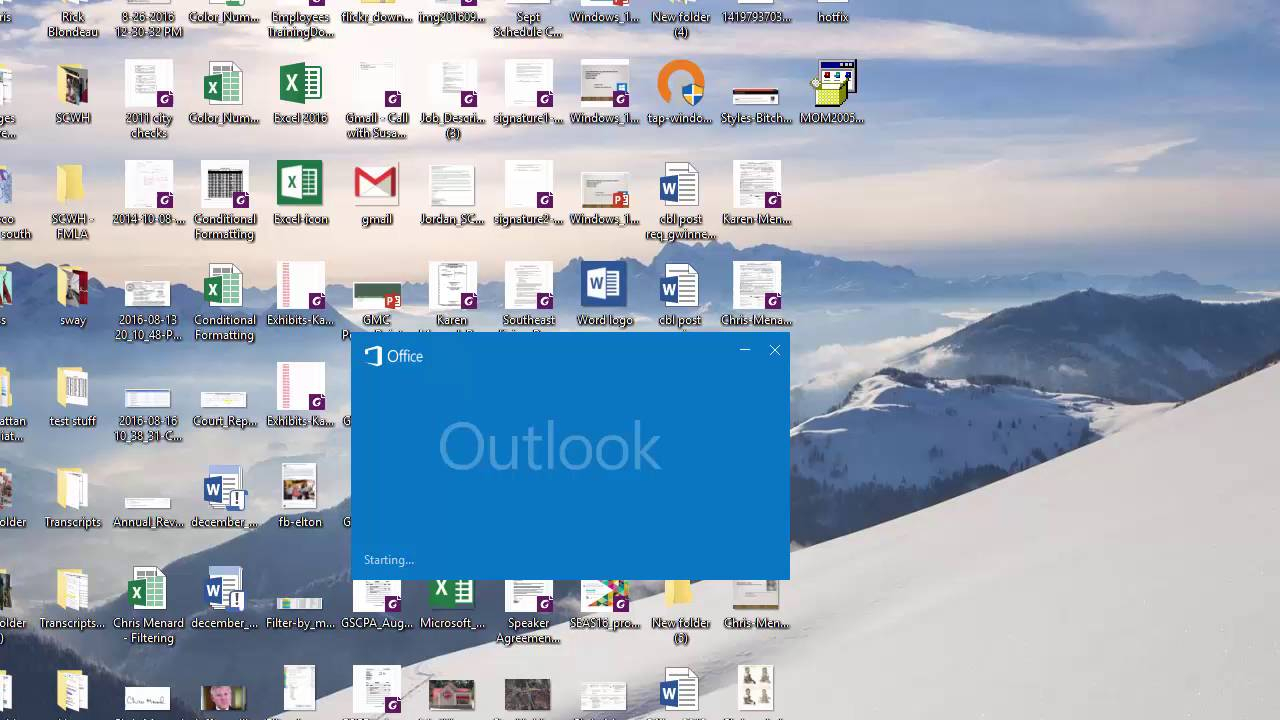Click the large Outlook title text
Viewport: 1280px width, 720px height.
[x=549, y=447]
